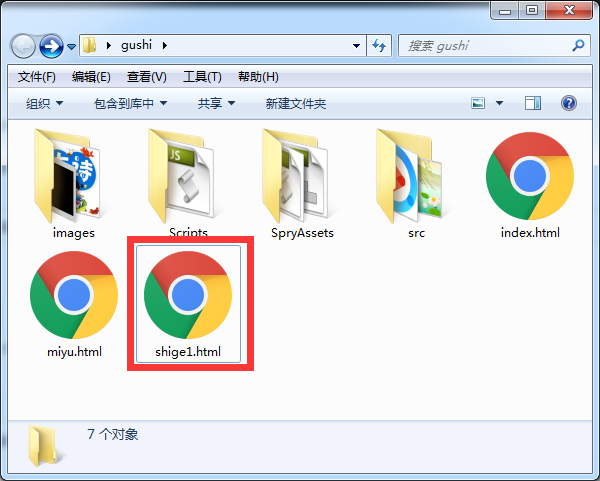Viewport: 600px width, 481px height.
Task: Open the recent pages dropdown arrow
Action: (72, 47)
